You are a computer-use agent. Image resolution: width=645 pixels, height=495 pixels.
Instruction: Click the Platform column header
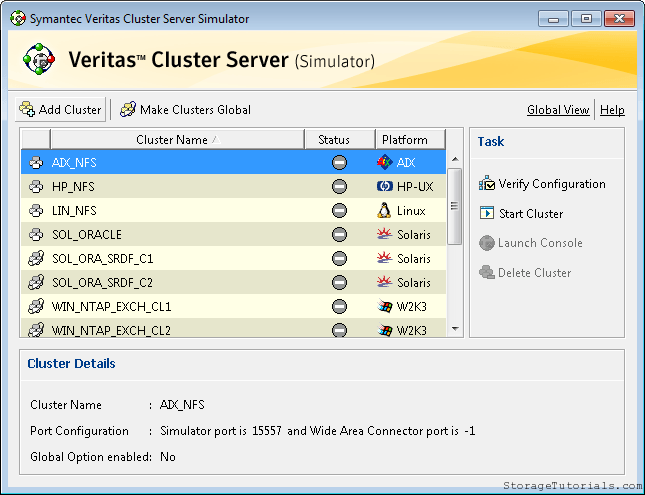[410, 140]
